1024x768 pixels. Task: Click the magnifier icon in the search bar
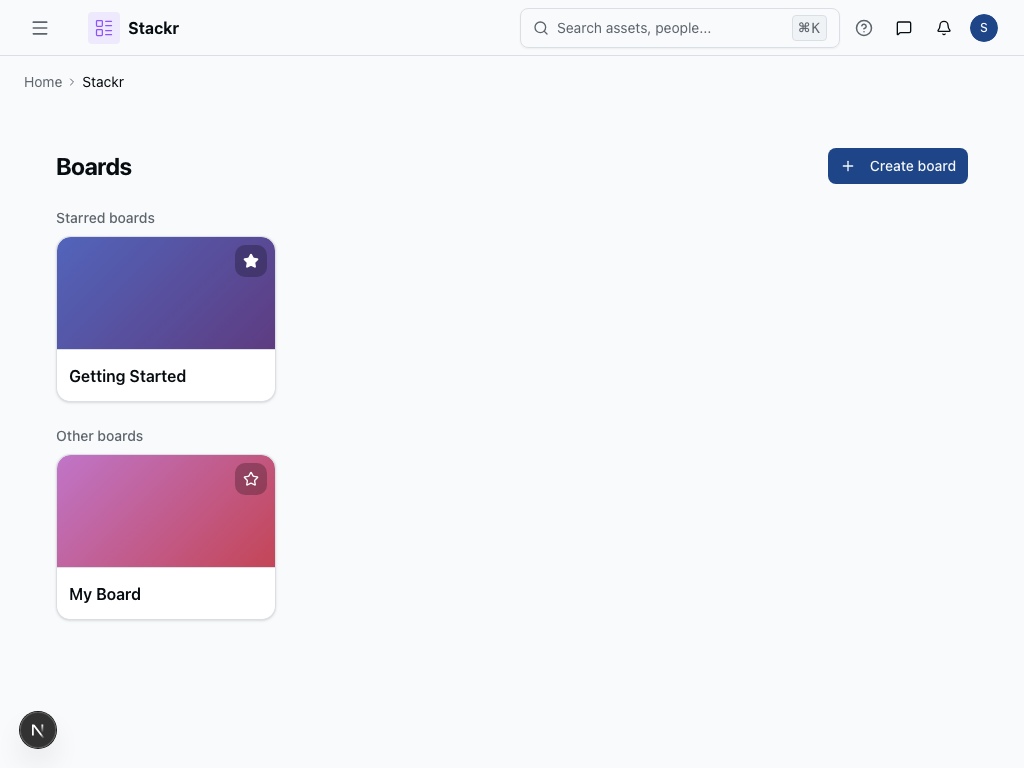541,28
